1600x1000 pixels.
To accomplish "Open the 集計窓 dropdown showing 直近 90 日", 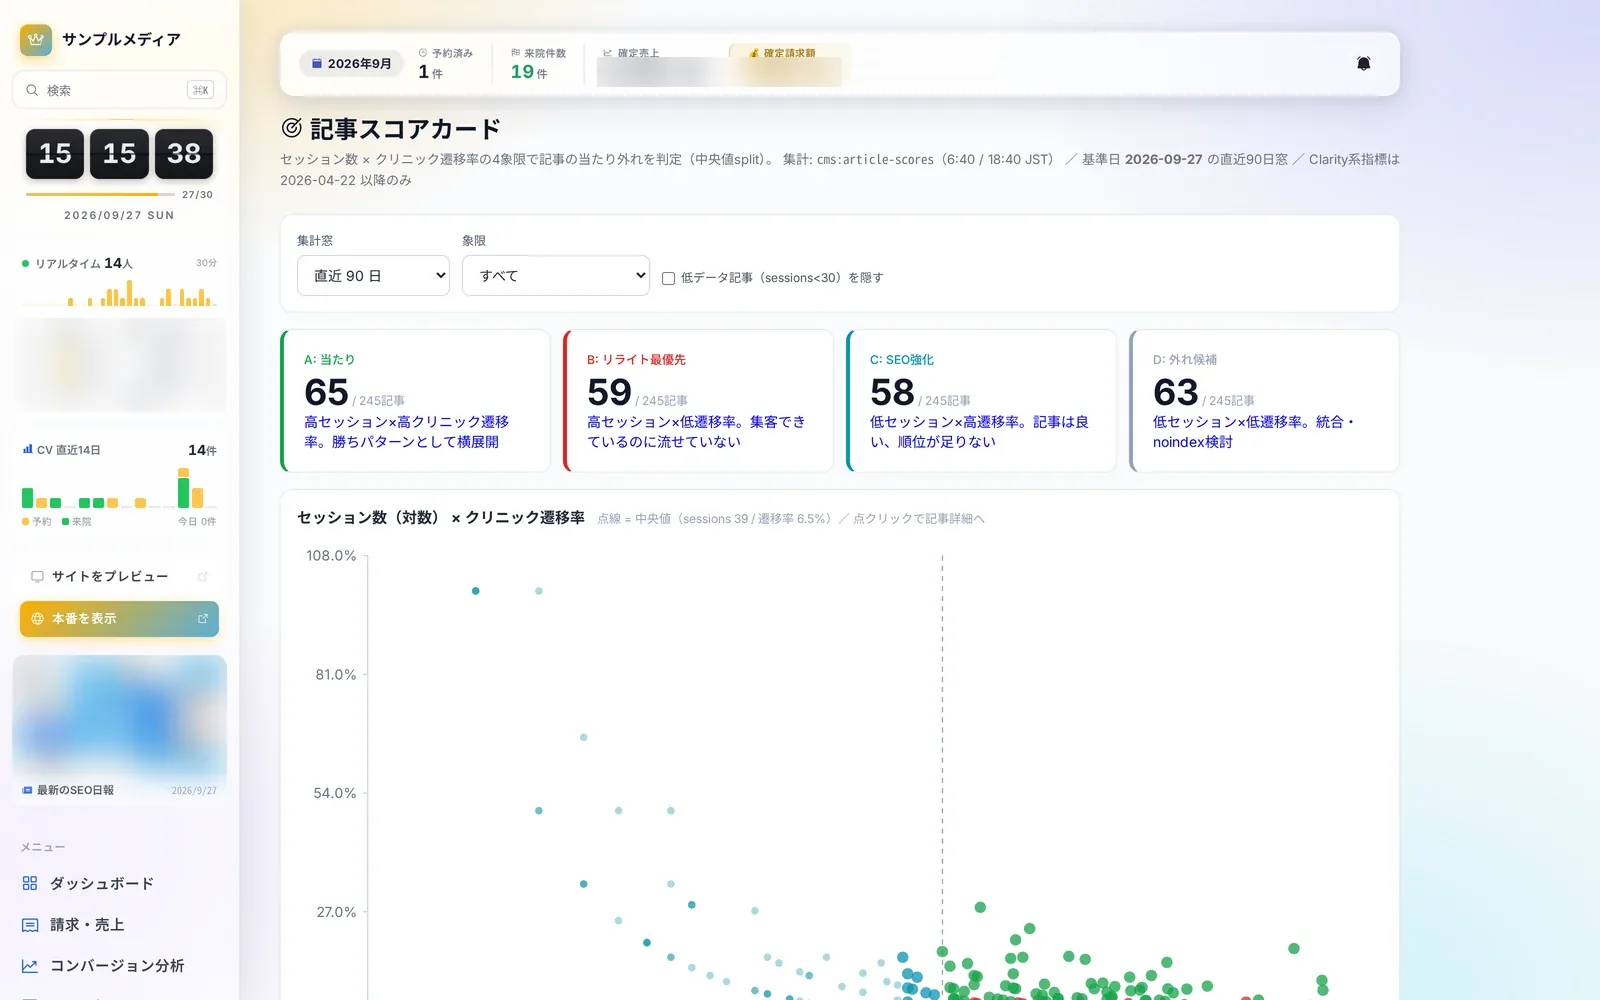I will pos(373,276).
